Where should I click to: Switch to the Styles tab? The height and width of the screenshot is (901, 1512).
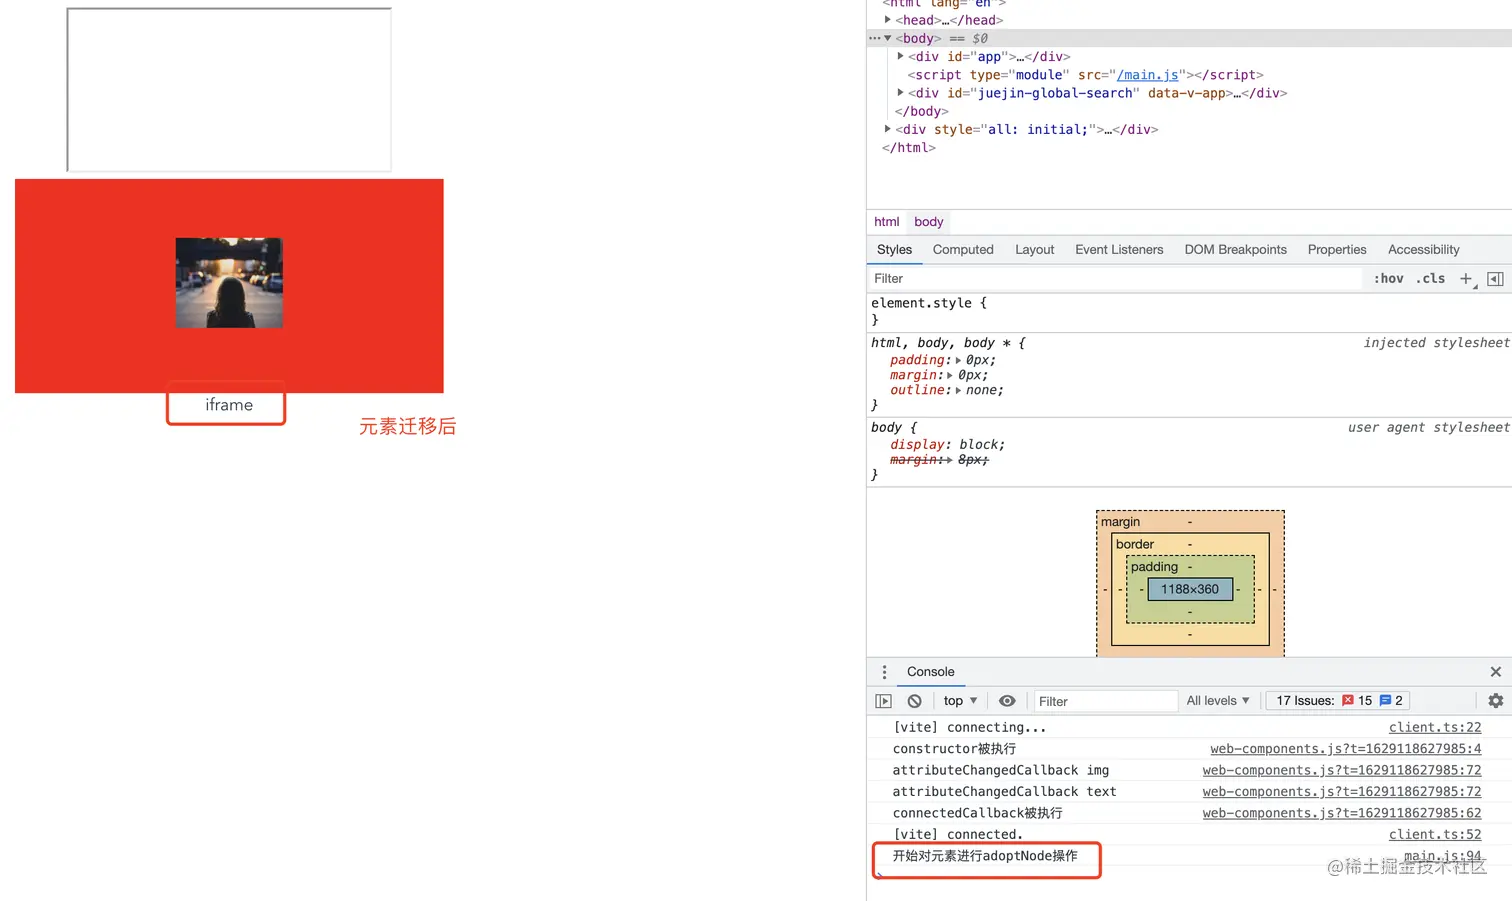pyautogui.click(x=894, y=250)
